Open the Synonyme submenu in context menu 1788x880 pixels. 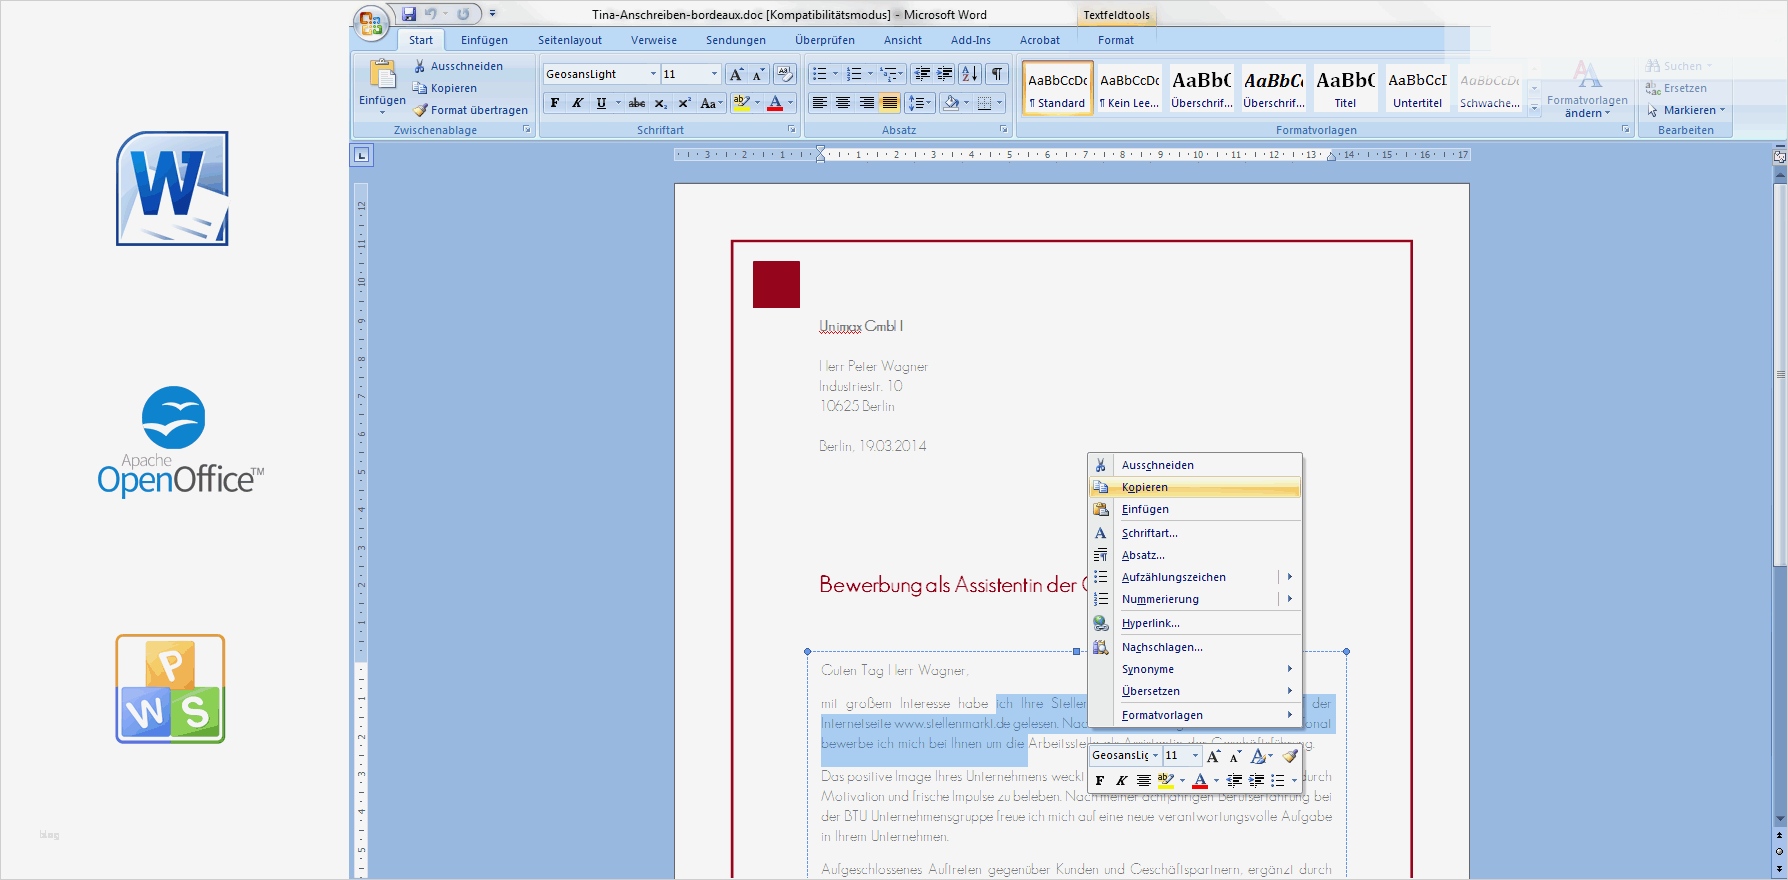click(1194, 669)
